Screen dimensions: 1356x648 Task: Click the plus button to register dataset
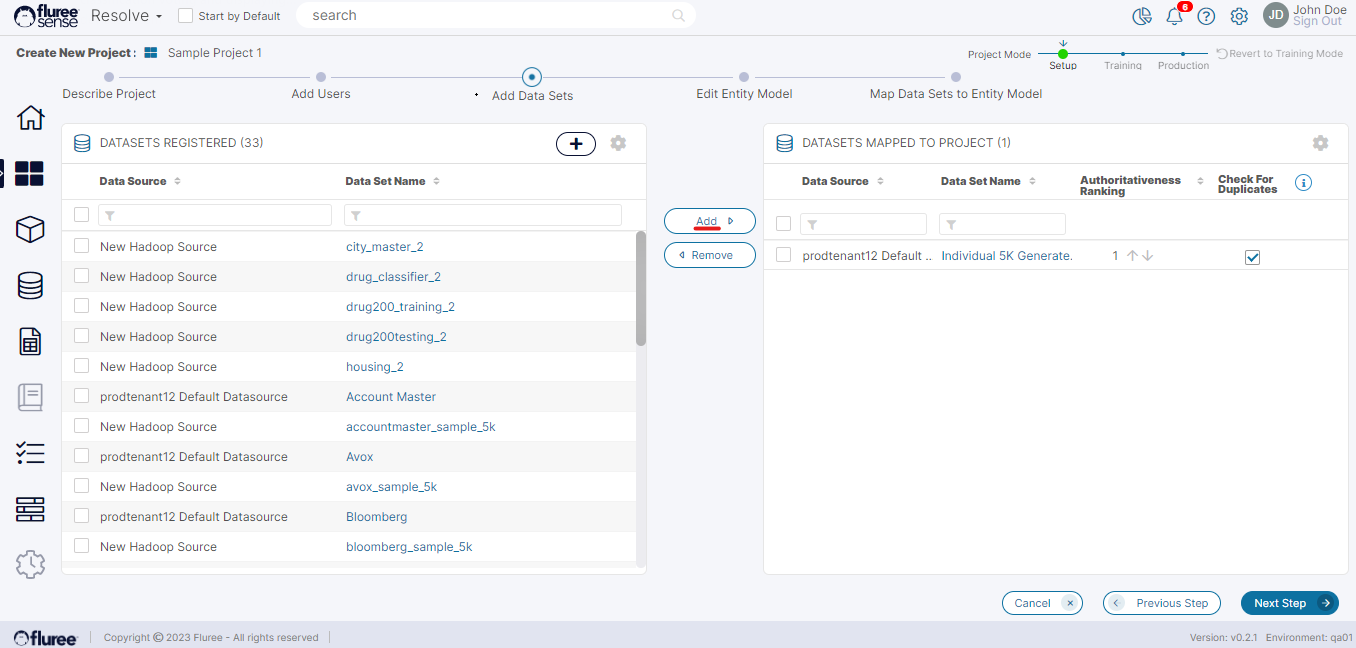(576, 144)
